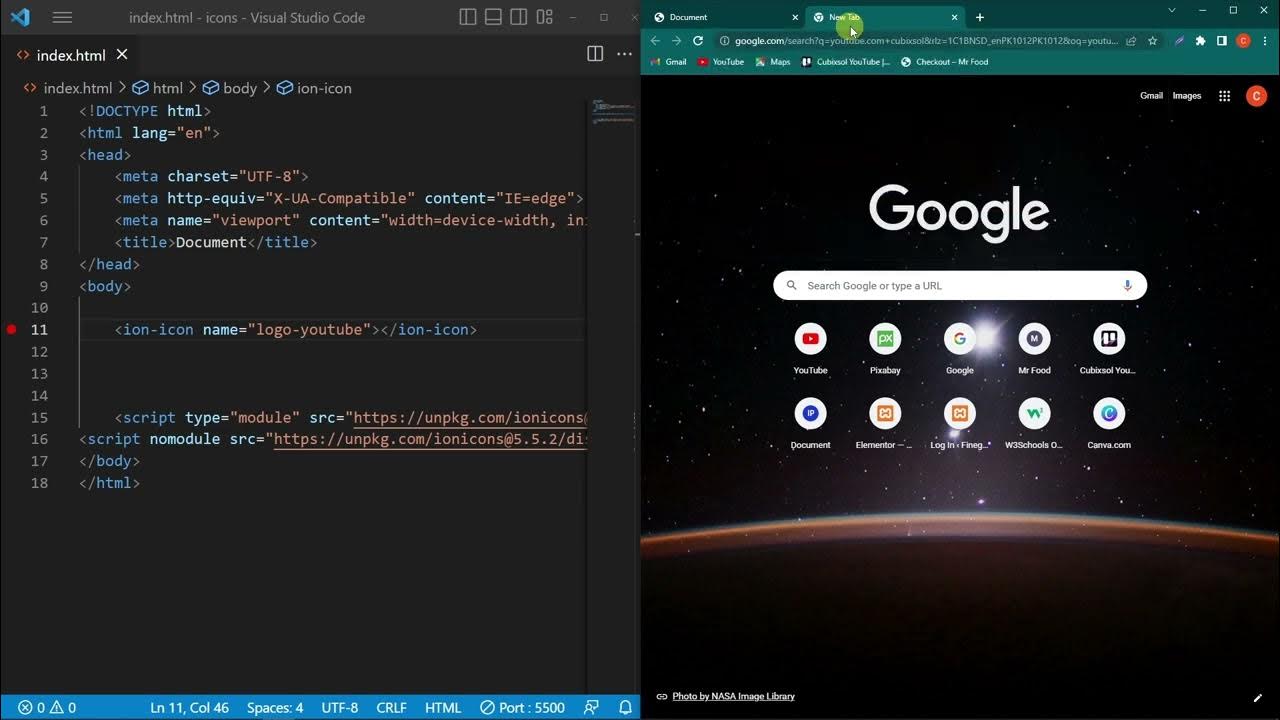Share this page icon in address bar
The width and height of the screenshot is (1280, 720).
(1131, 41)
